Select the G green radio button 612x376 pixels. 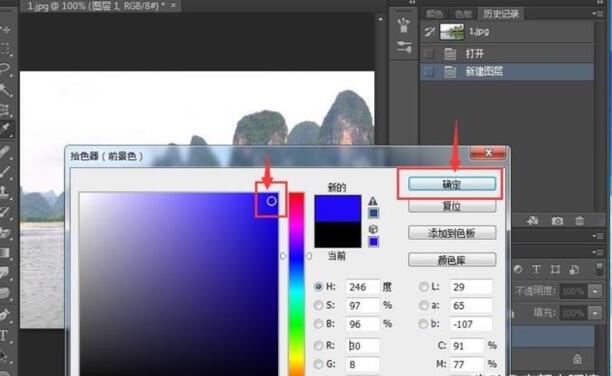point(318,364)
